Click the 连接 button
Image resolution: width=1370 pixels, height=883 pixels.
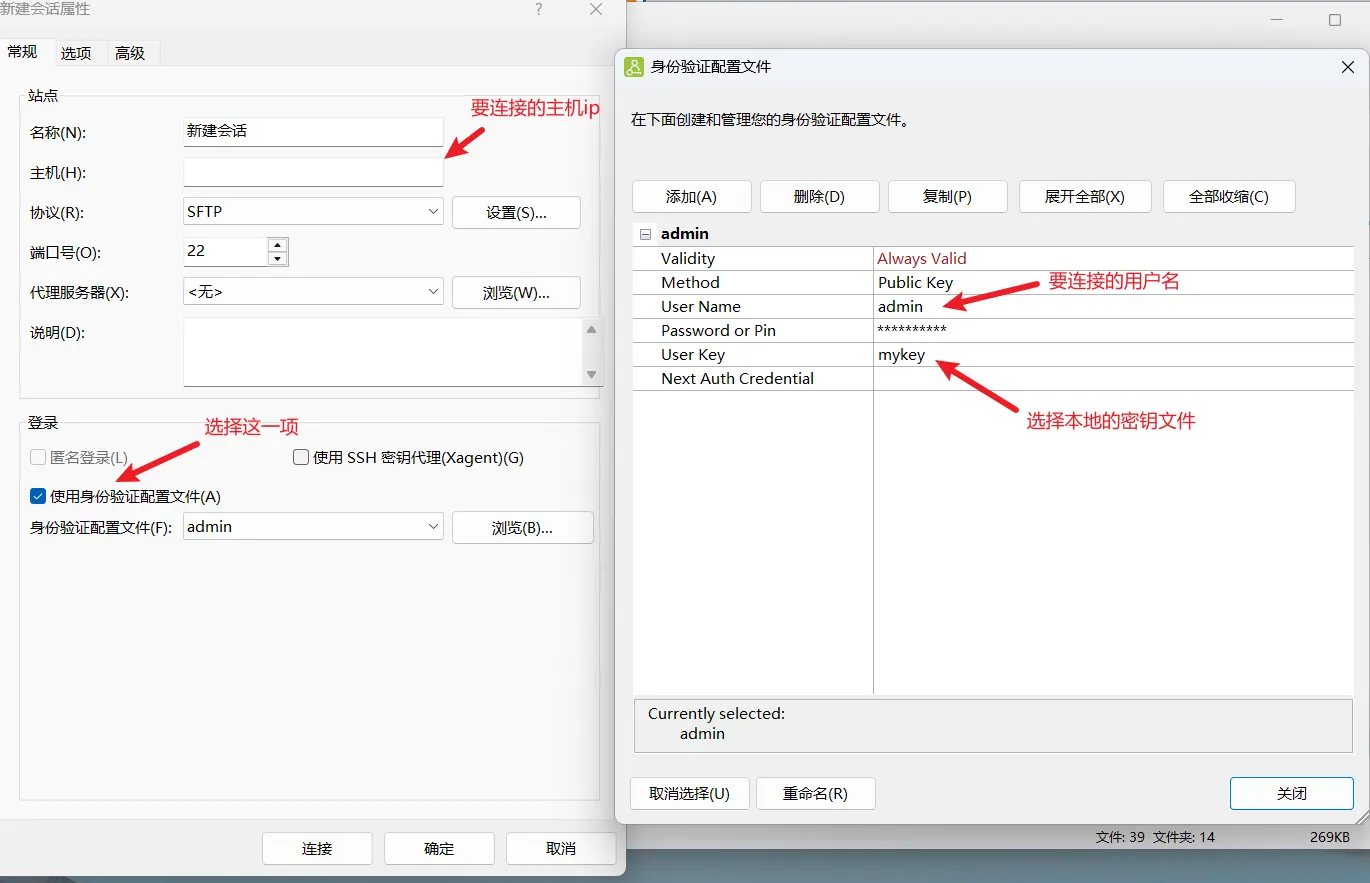coord(317,848)
